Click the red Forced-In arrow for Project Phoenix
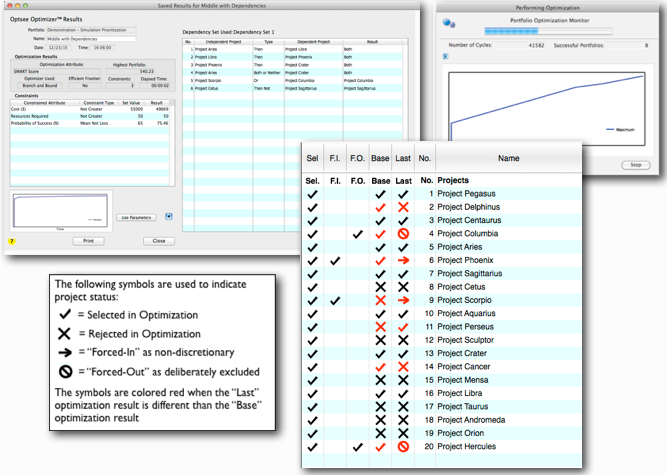The image size is (667, 475). tap(403, 260)
